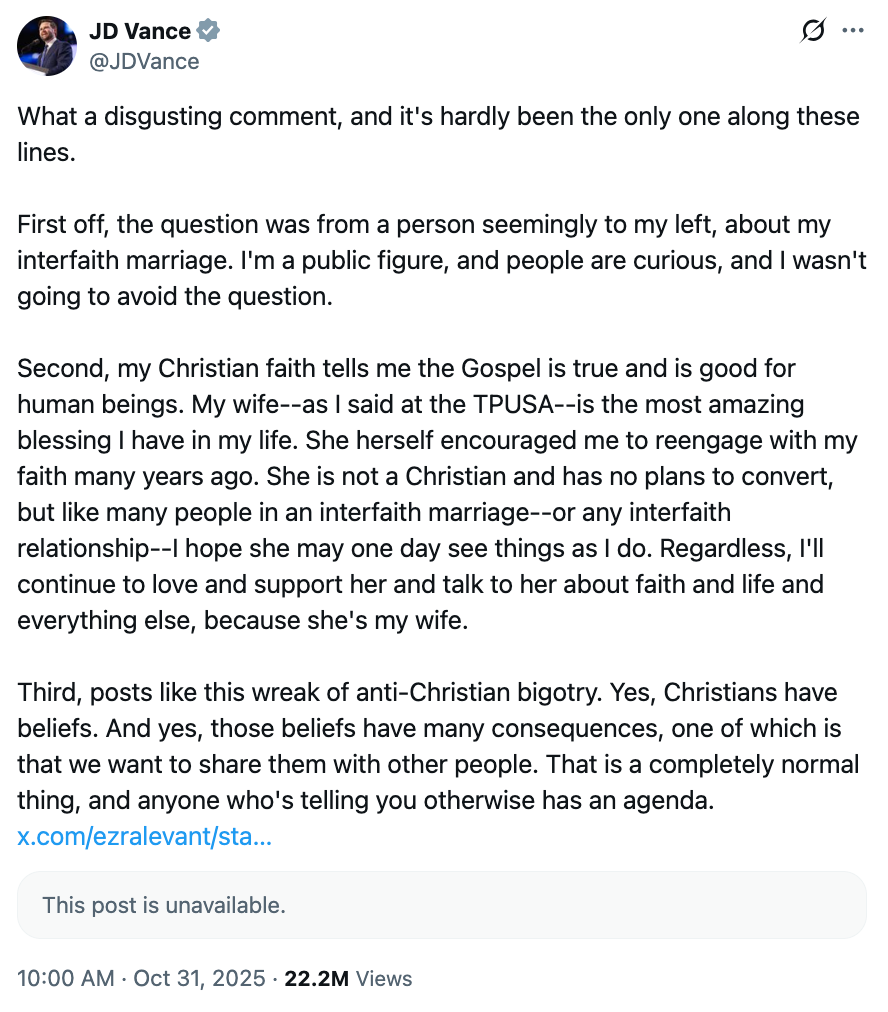Click the word TPUSA in the post
The height and width of the screenshot is (1012, 888).
click(x=513, y=405)
